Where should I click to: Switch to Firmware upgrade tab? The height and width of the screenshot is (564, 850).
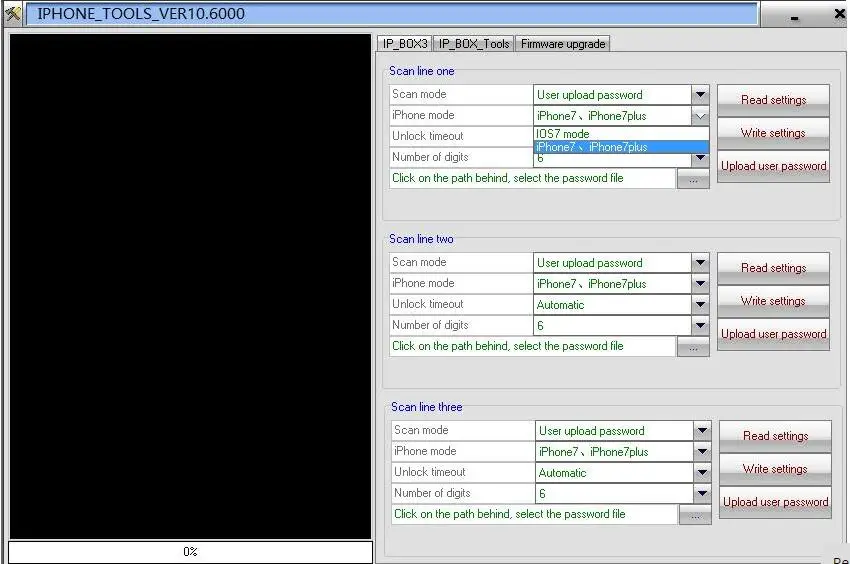(x=563, y=44)
